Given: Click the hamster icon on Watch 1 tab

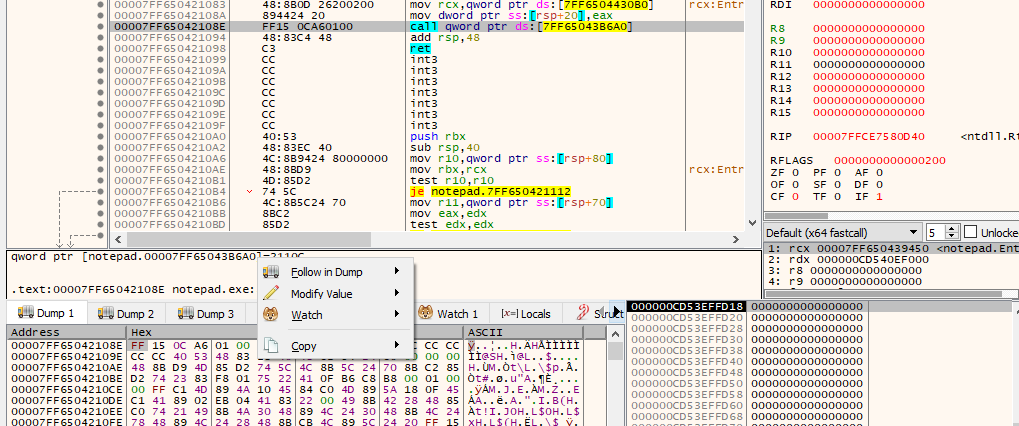Looking at the screenshot, I should coord(425,314).
